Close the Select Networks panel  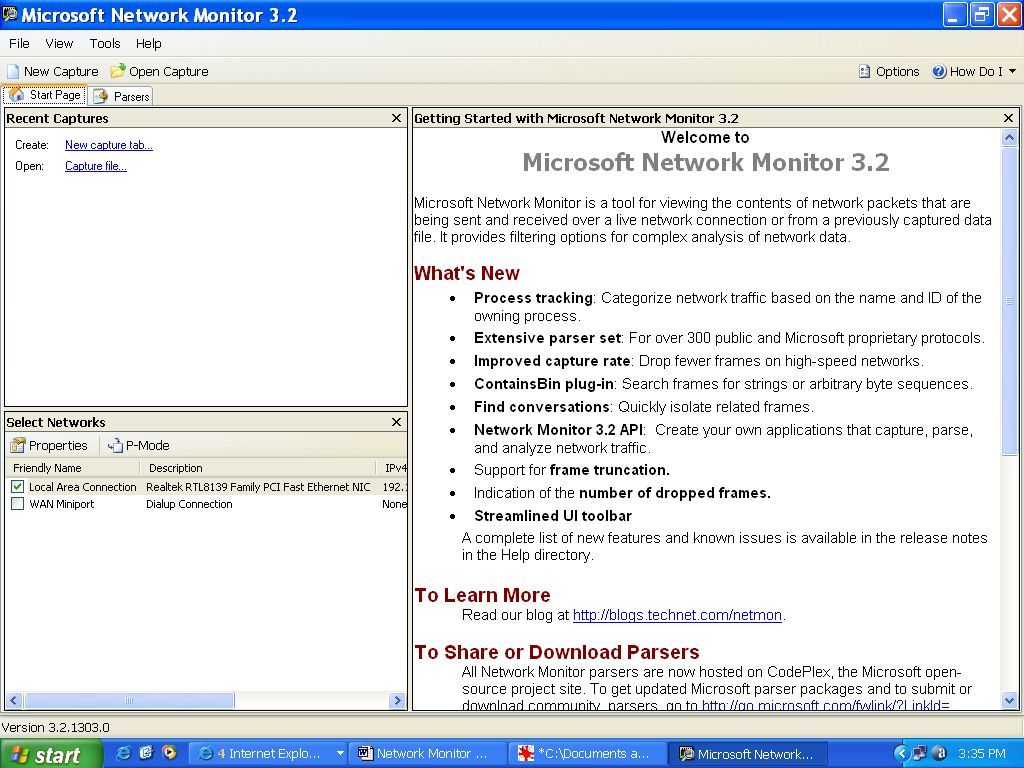pyautogui.click(x=396, y=422)
